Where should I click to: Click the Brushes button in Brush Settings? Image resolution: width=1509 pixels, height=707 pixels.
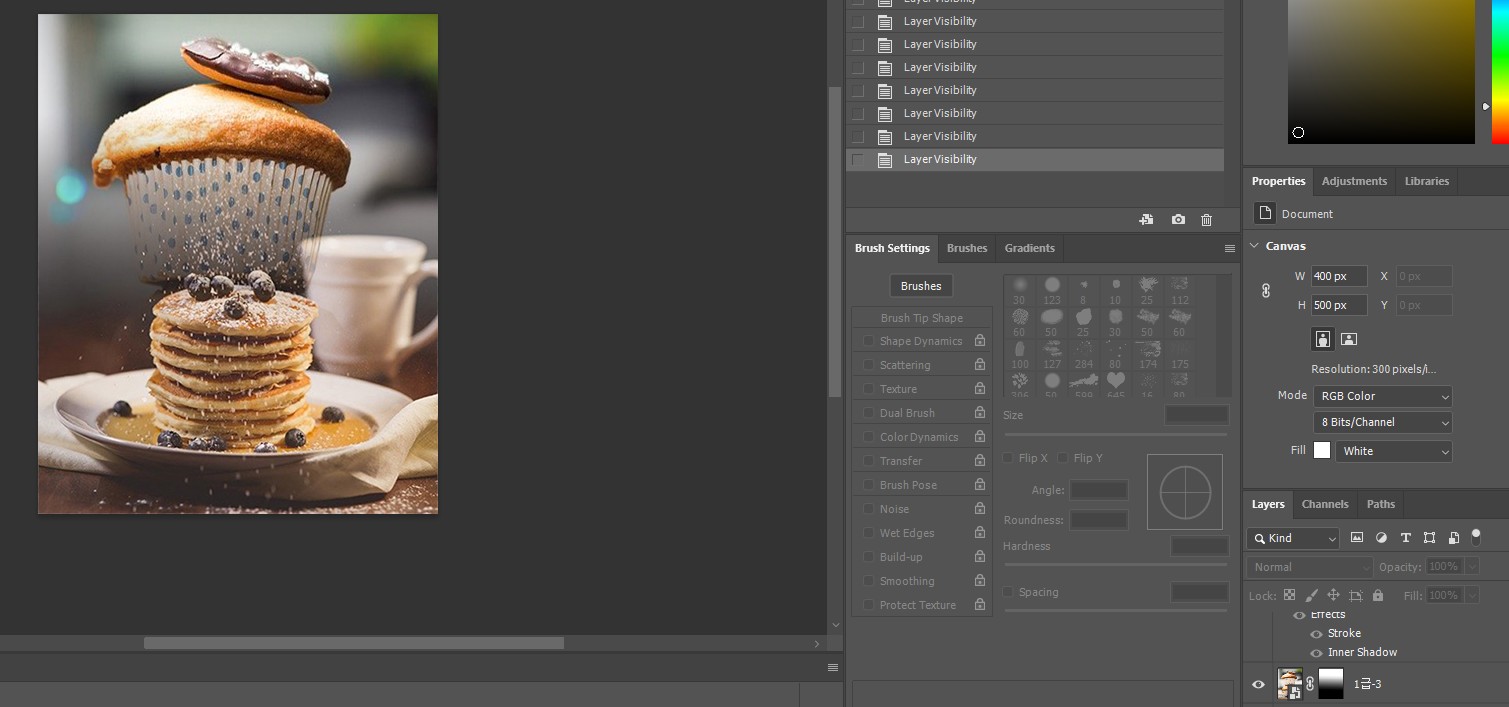921,286
